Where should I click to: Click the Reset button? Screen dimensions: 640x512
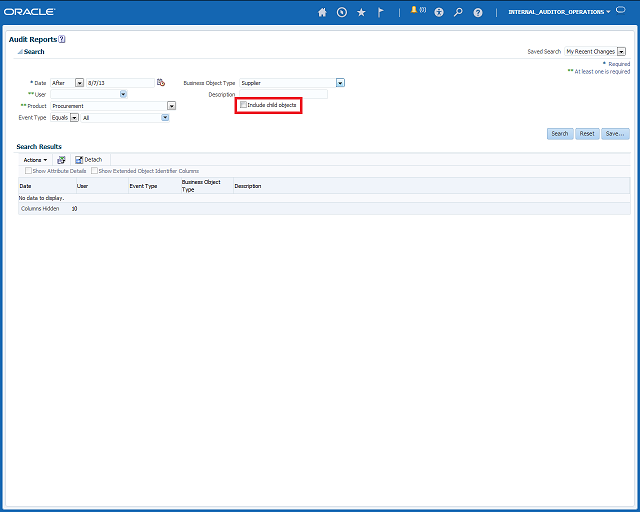coord(587,134)
